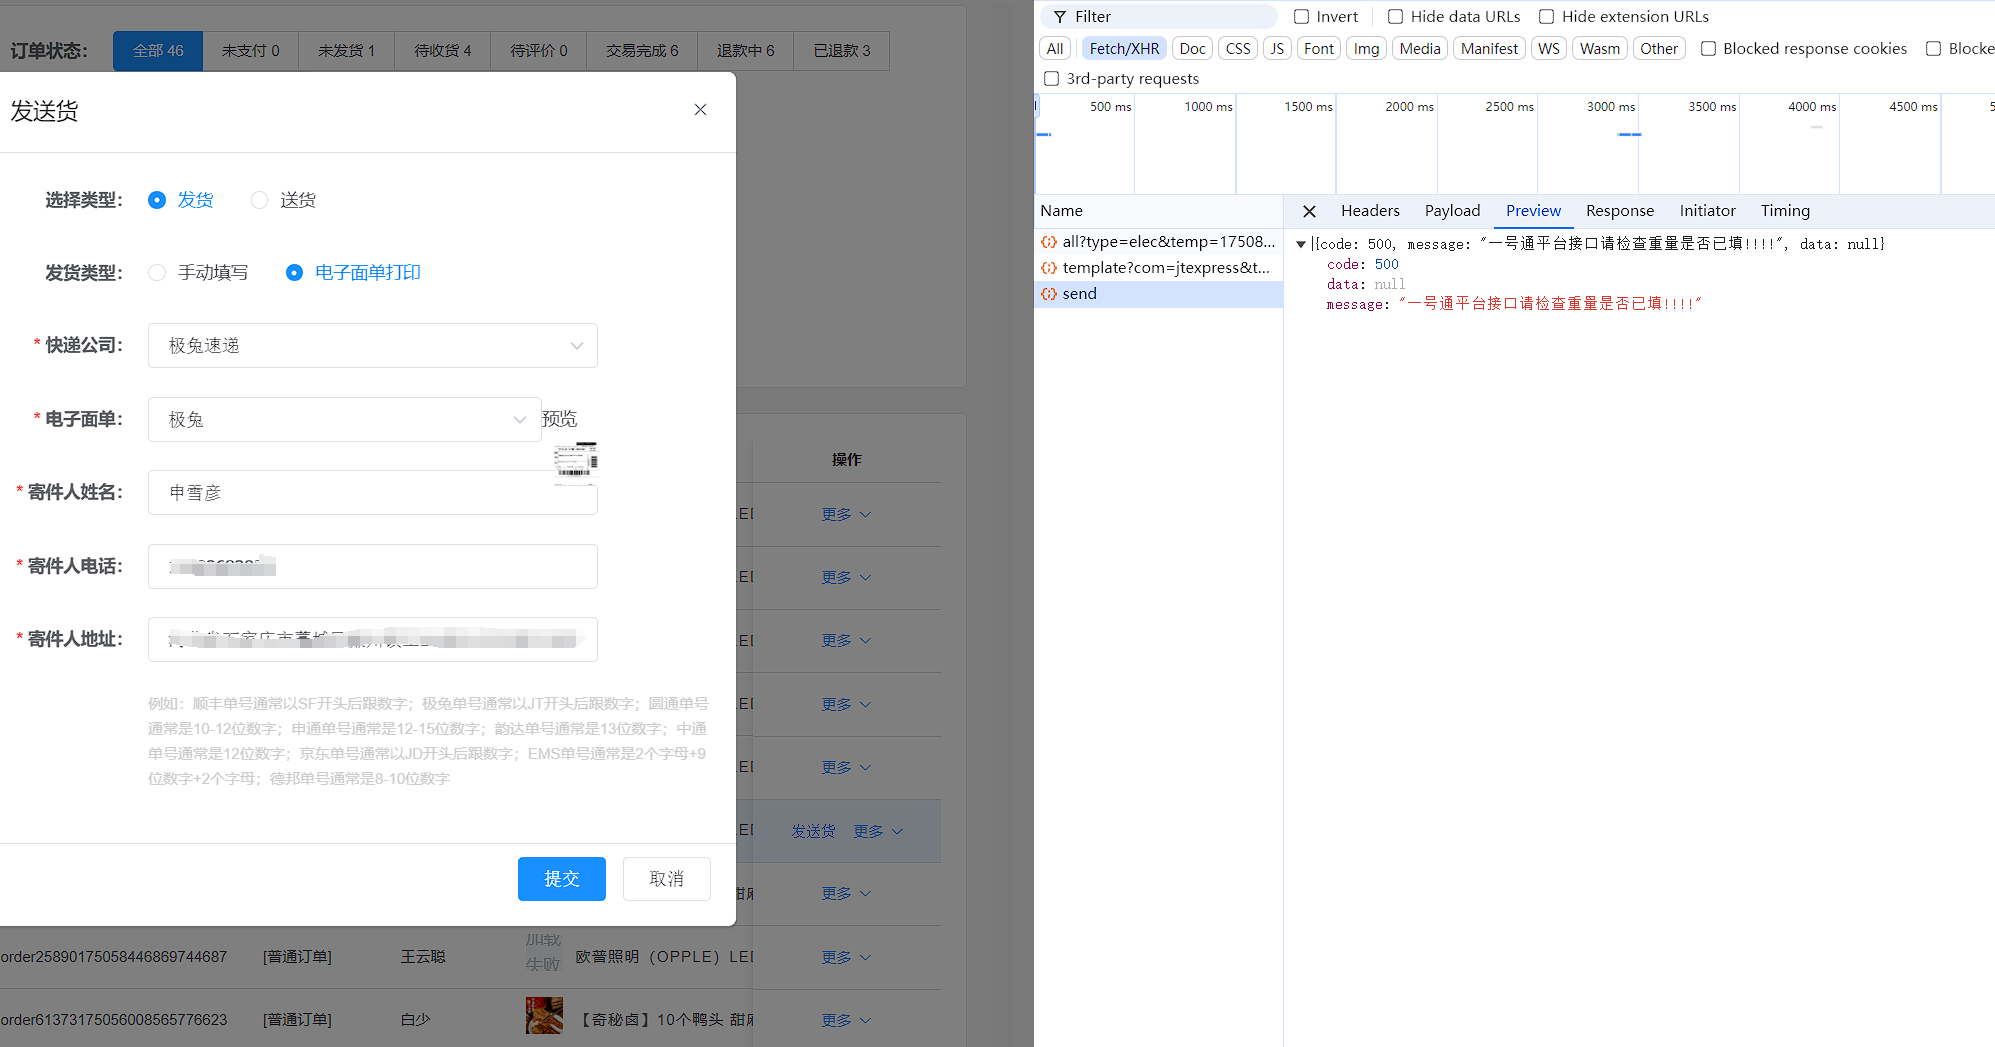Switch to the Headers tab
This screenshot has height=1047, width=1995.
[1370, 211]
